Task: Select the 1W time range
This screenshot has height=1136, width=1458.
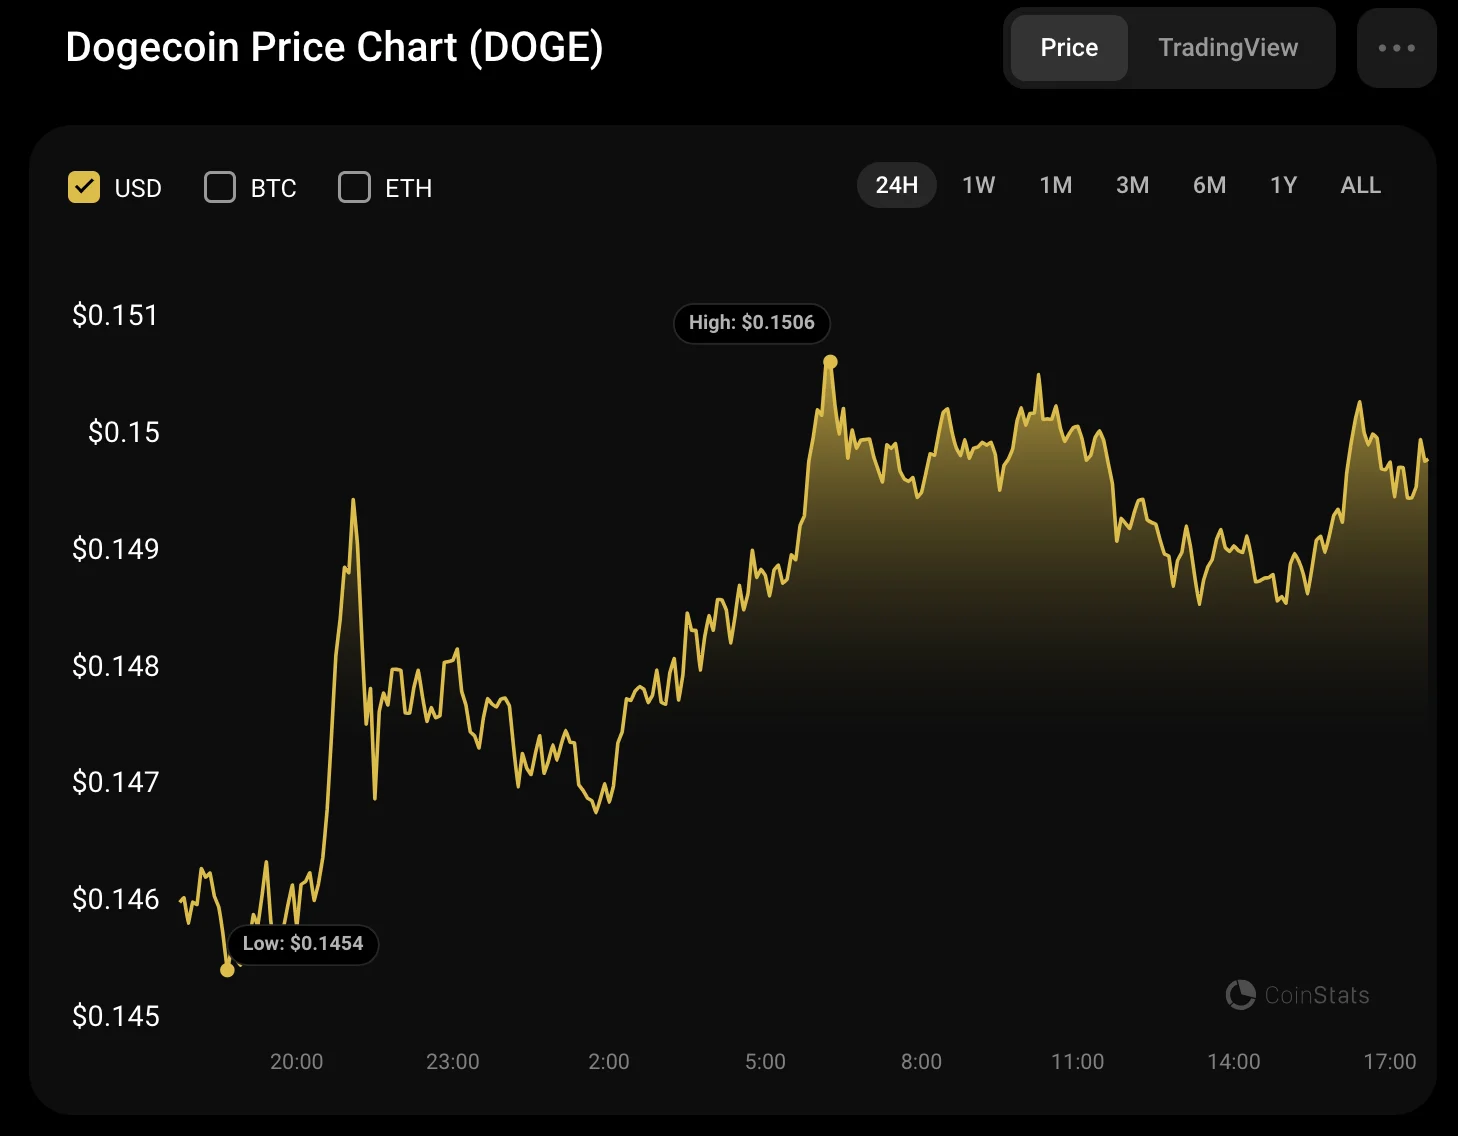Action: coord(978,185)
